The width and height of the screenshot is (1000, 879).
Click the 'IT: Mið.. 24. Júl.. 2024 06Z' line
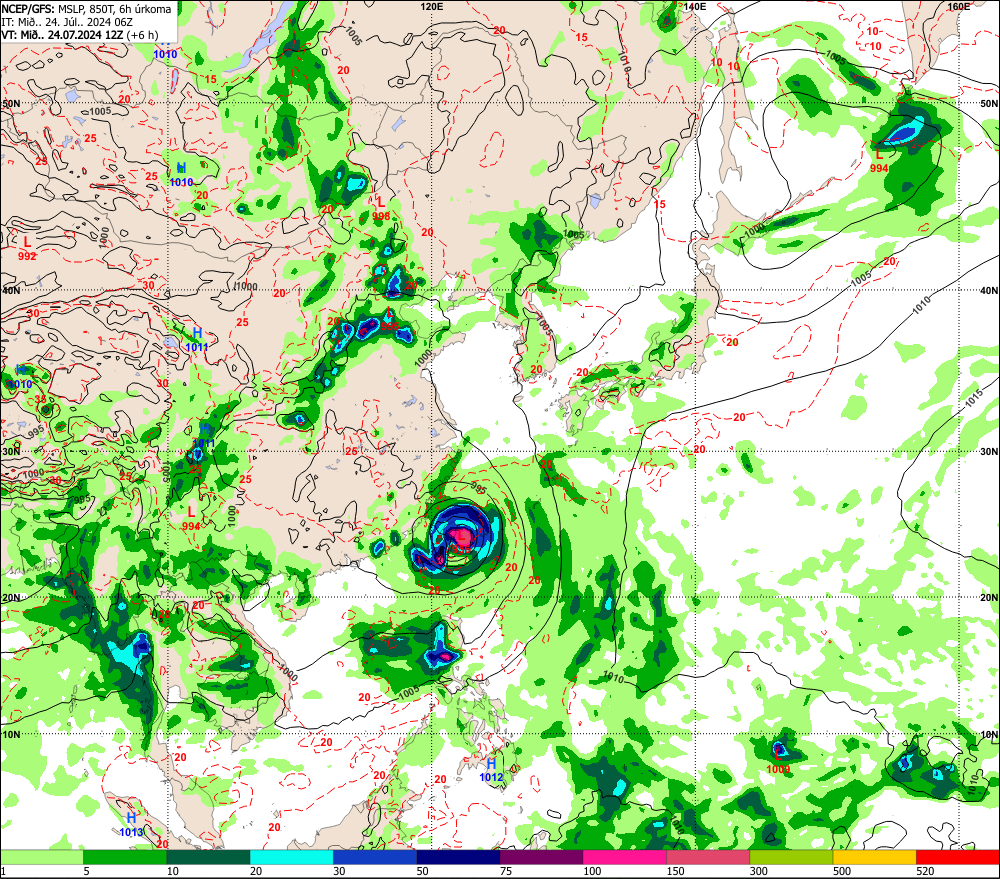tap(67, 22)
